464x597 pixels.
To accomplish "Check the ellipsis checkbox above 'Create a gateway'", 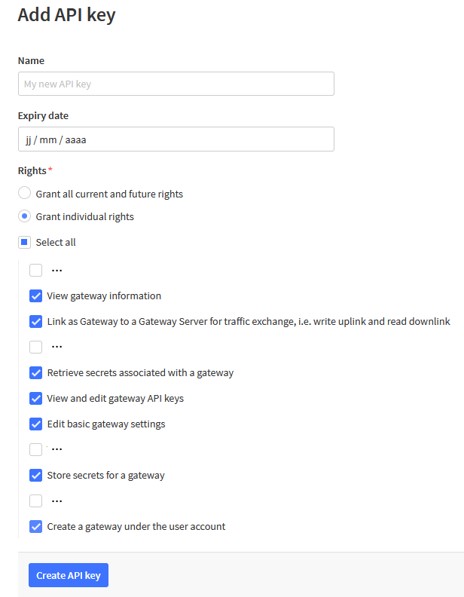I will coord(36,501).
